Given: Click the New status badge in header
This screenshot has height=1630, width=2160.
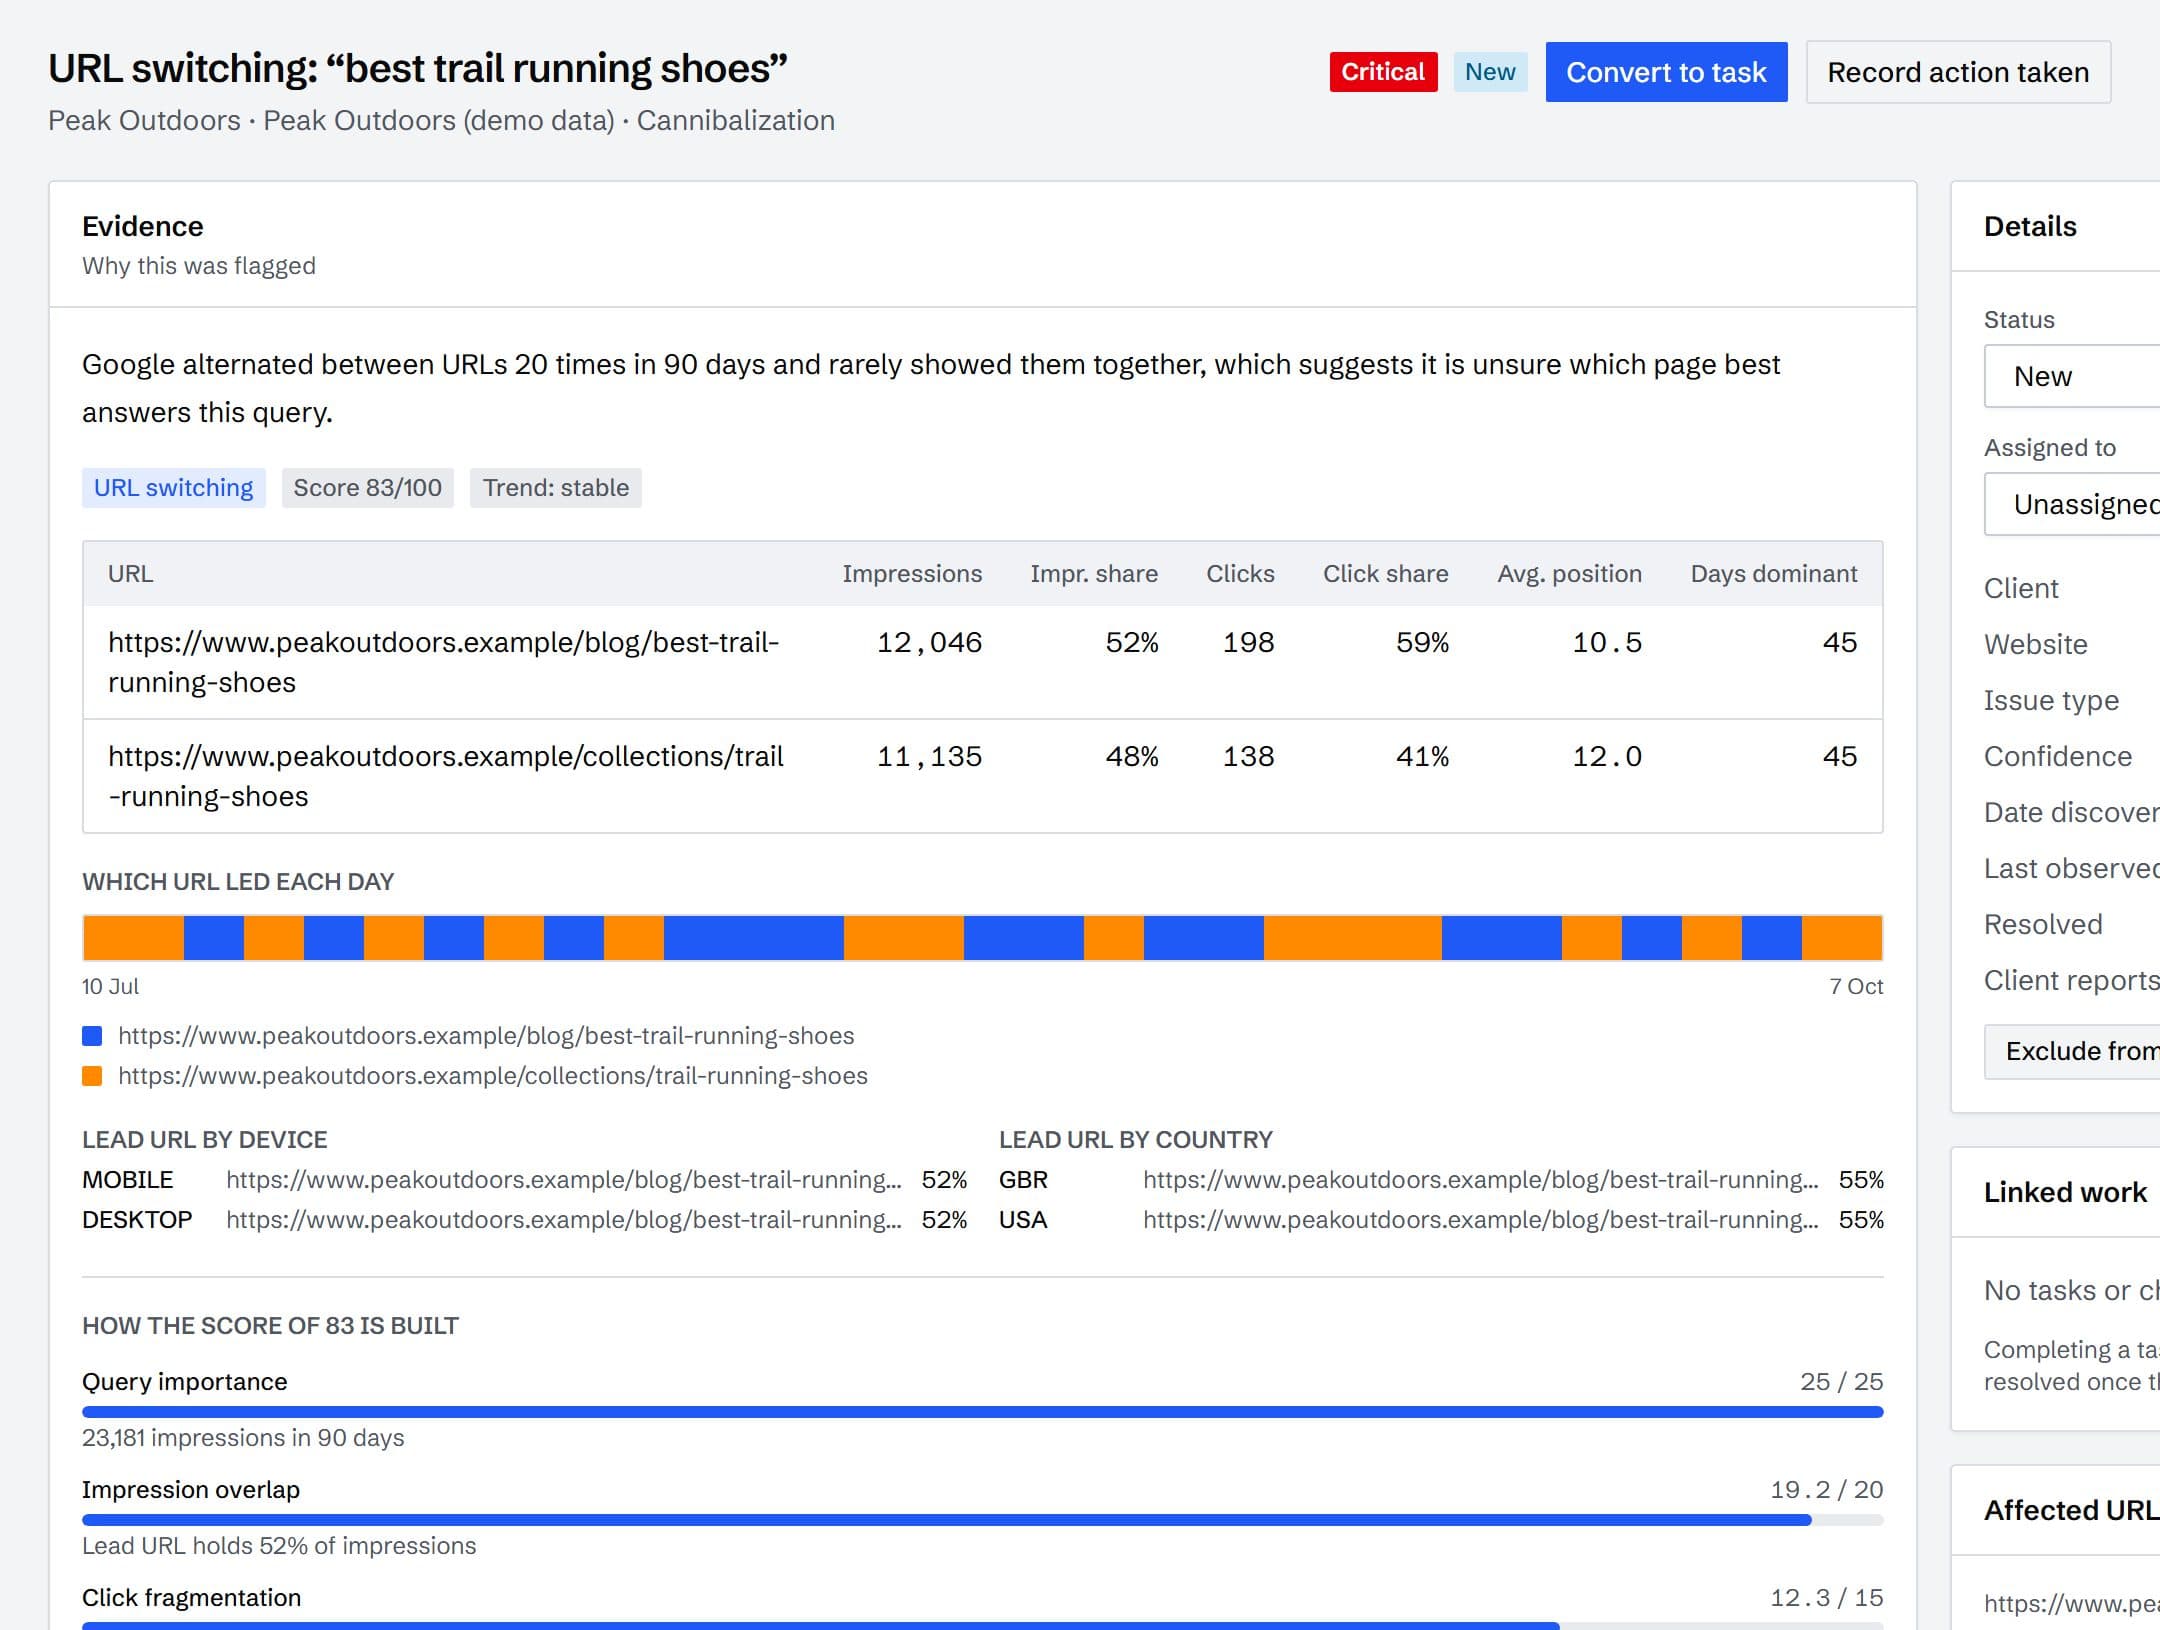Looking at the screenshot, I should 1490,72.
